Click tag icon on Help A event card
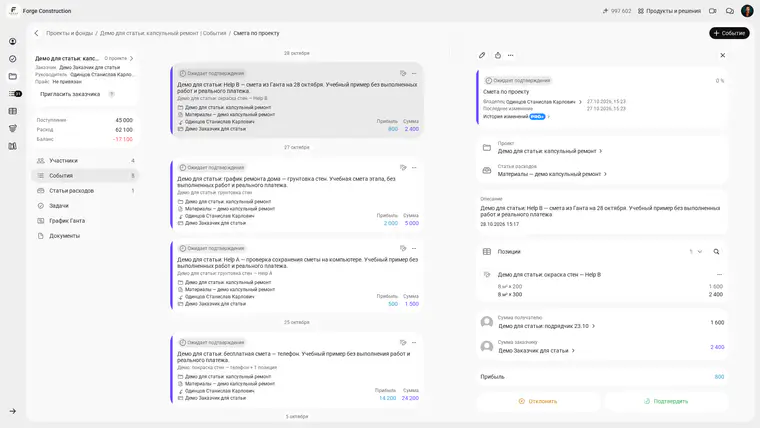 click(x=403, y=248)
